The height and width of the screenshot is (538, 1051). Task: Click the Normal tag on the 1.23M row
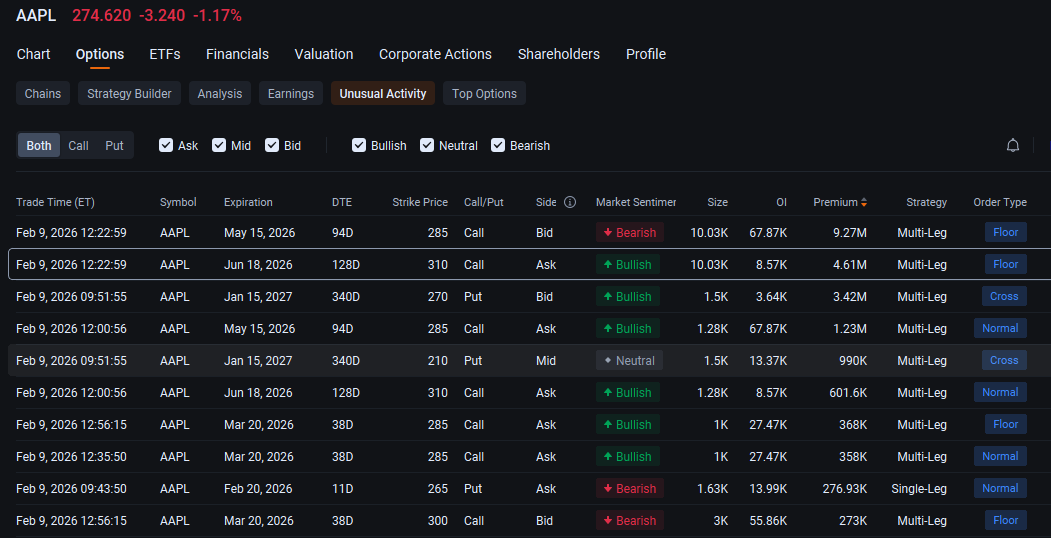pos(1000,328)
